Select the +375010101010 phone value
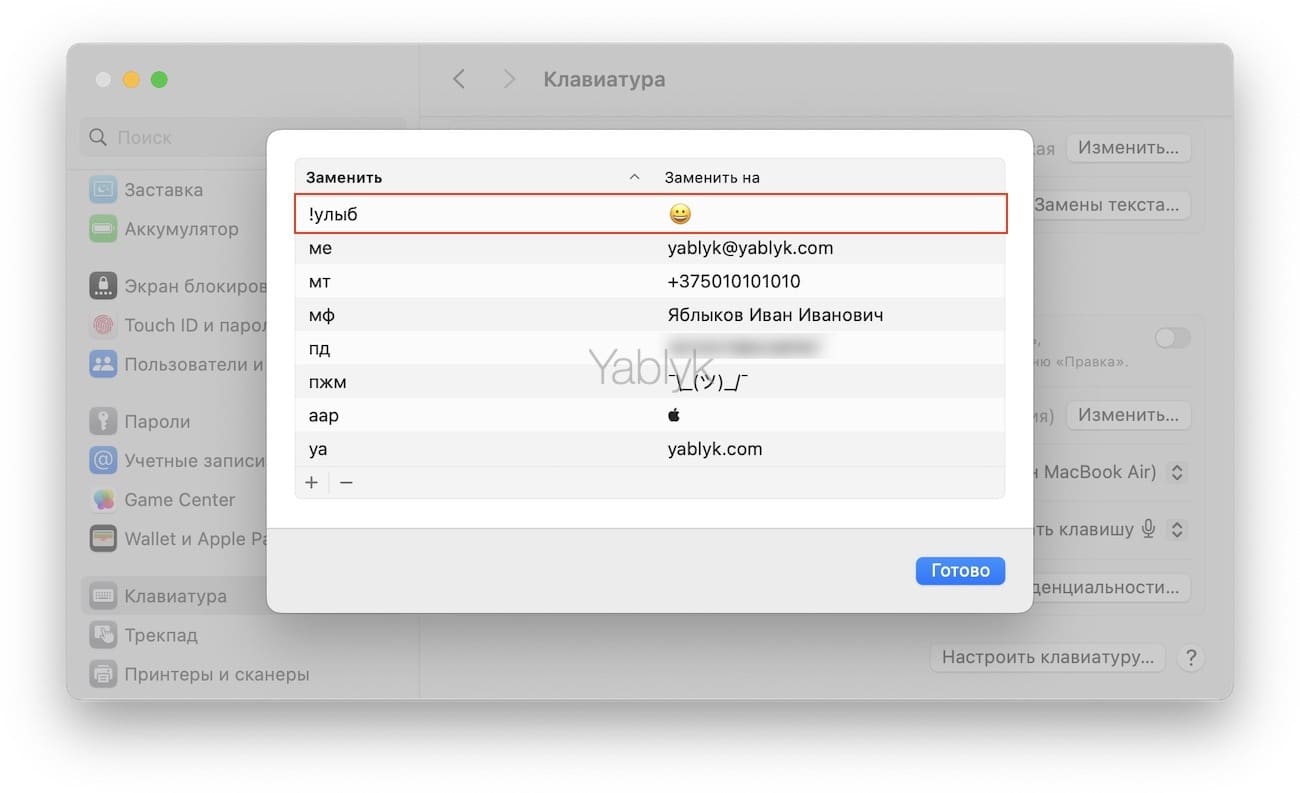The width and height of the screenshot is (1300, 793). pyautogui.click(x=734, y=281)
